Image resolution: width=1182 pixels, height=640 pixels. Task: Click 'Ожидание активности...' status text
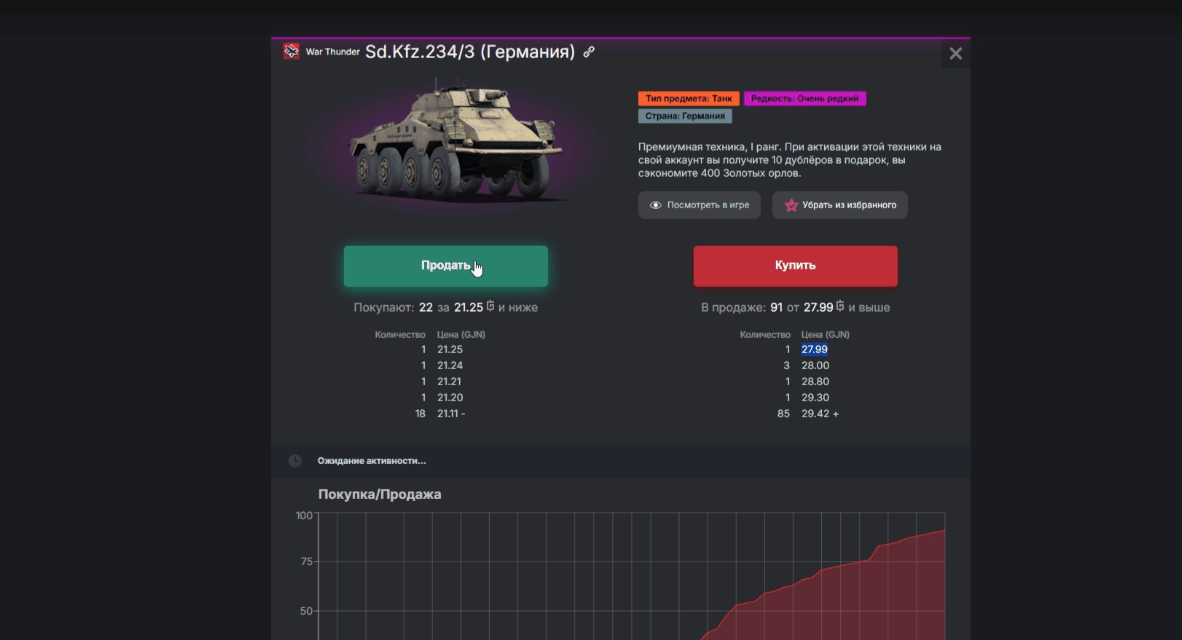(x=372, y=461)
